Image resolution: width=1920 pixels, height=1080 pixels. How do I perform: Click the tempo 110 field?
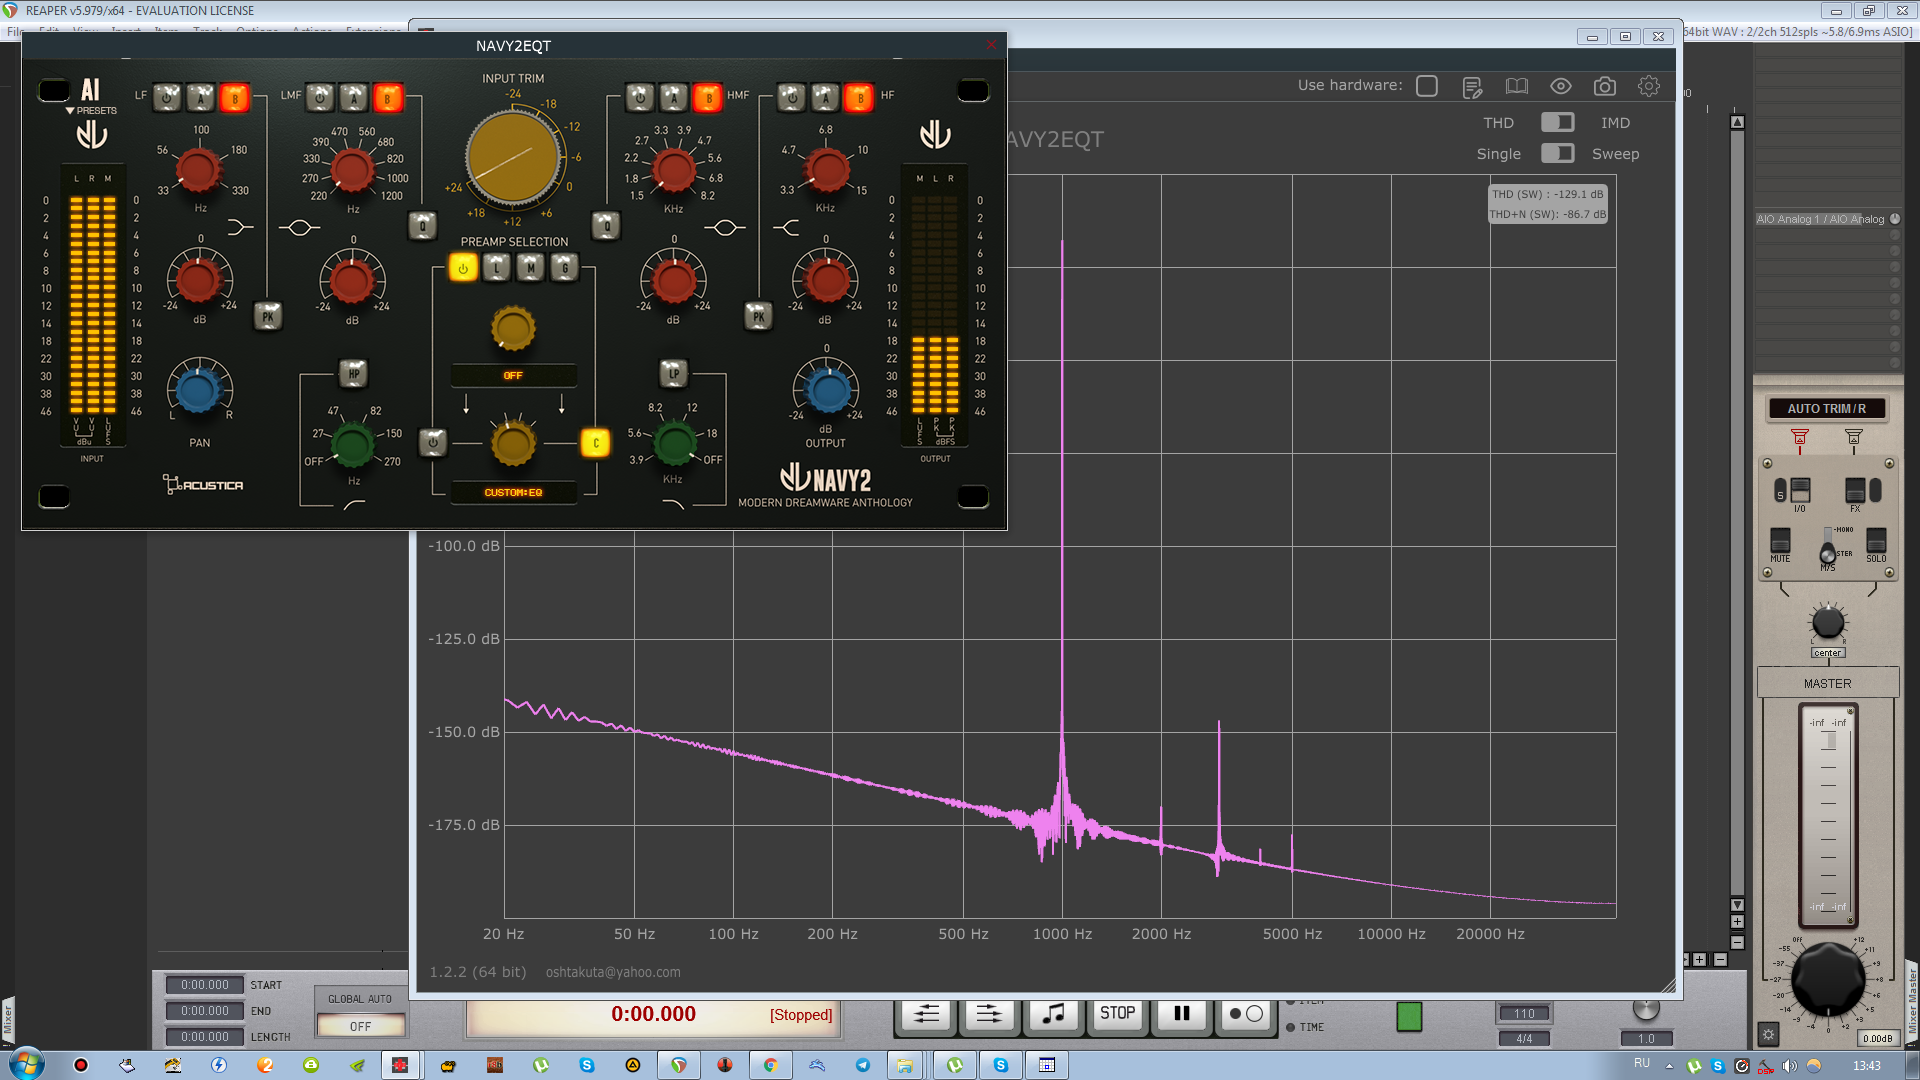tap(1524, 1013)
